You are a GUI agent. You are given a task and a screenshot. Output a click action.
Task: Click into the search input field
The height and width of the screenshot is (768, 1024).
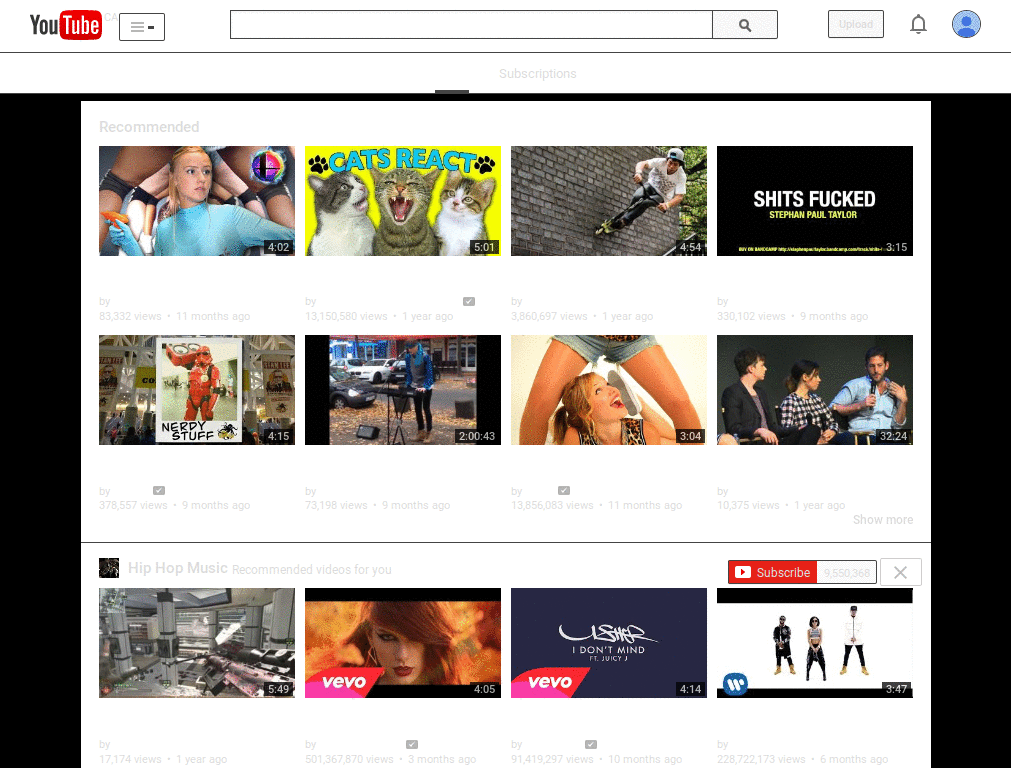[x=471, y=25]
